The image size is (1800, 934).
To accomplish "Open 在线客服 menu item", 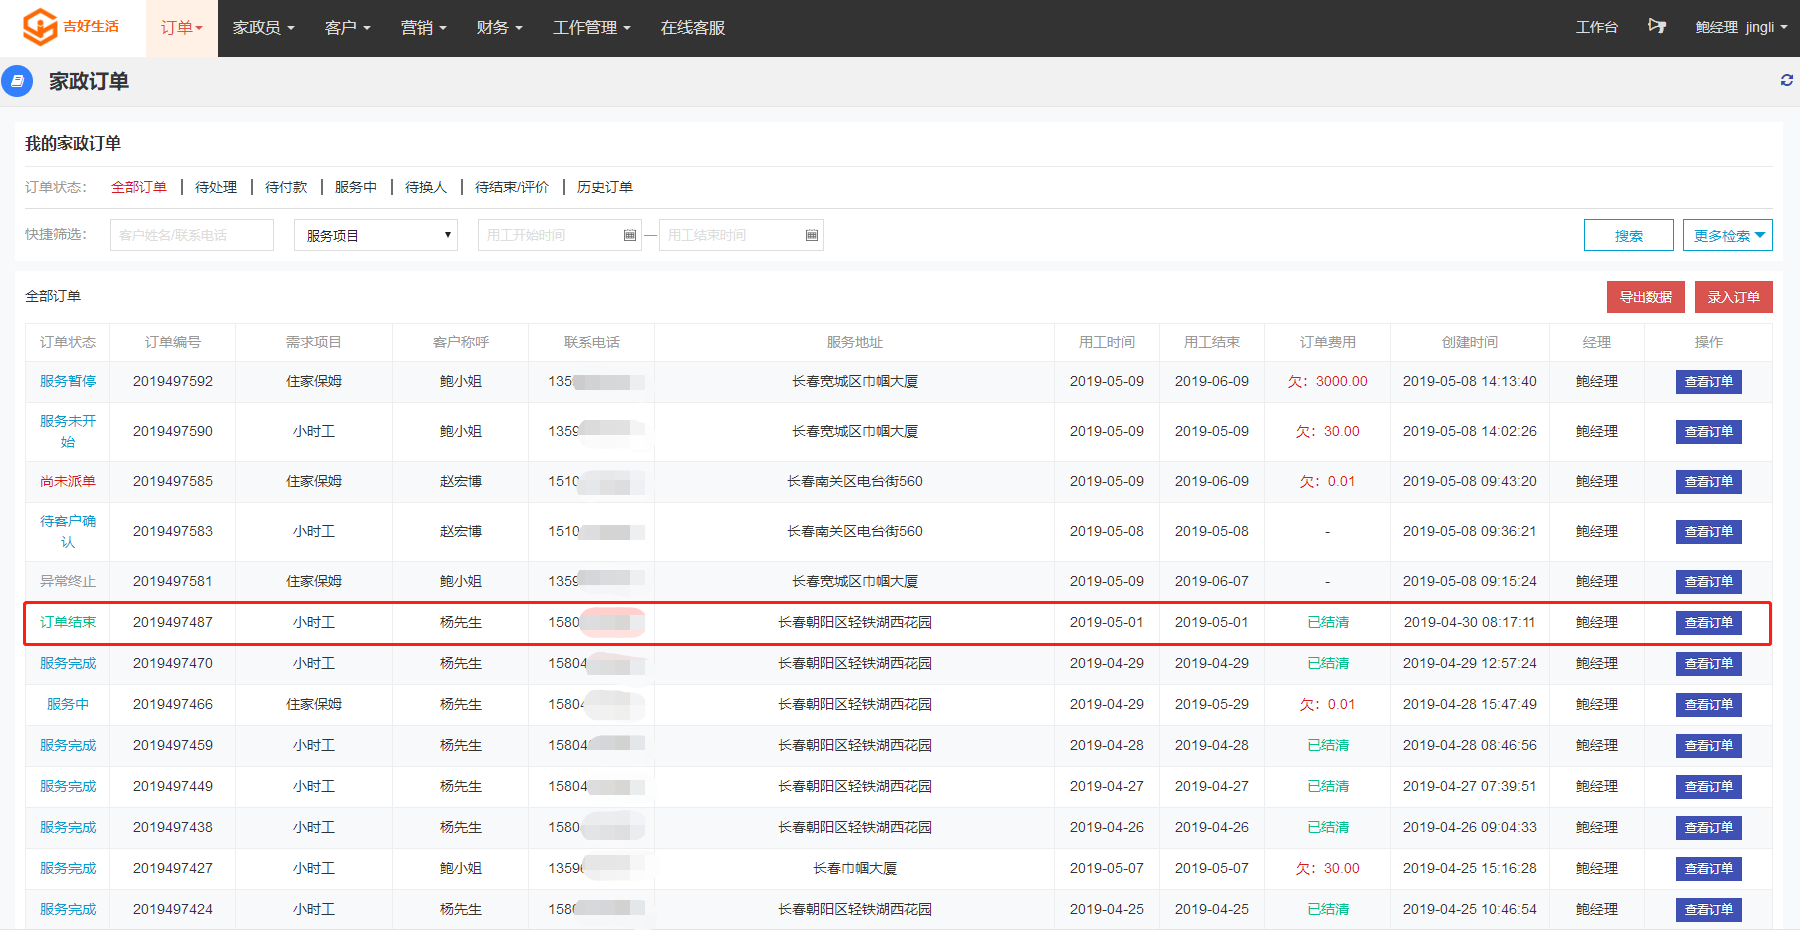I will point(693,28).
